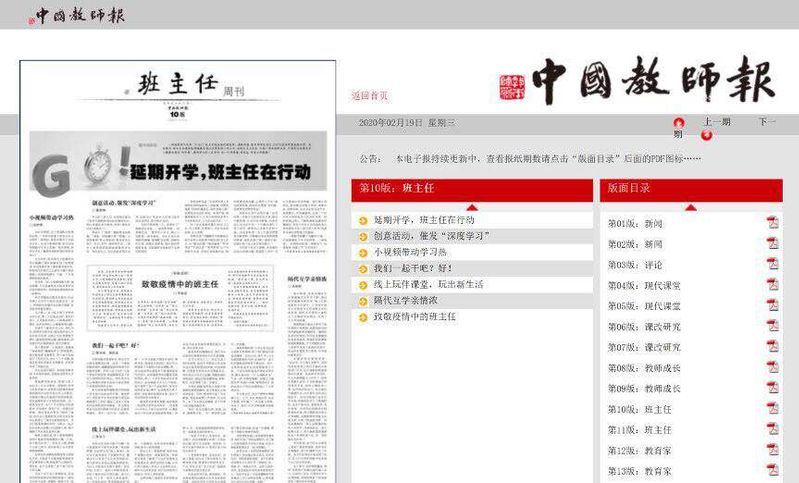Select 第02版:新闻 in page directory
799x483 pixels.
pyautogui.click(x=635, y=244)
